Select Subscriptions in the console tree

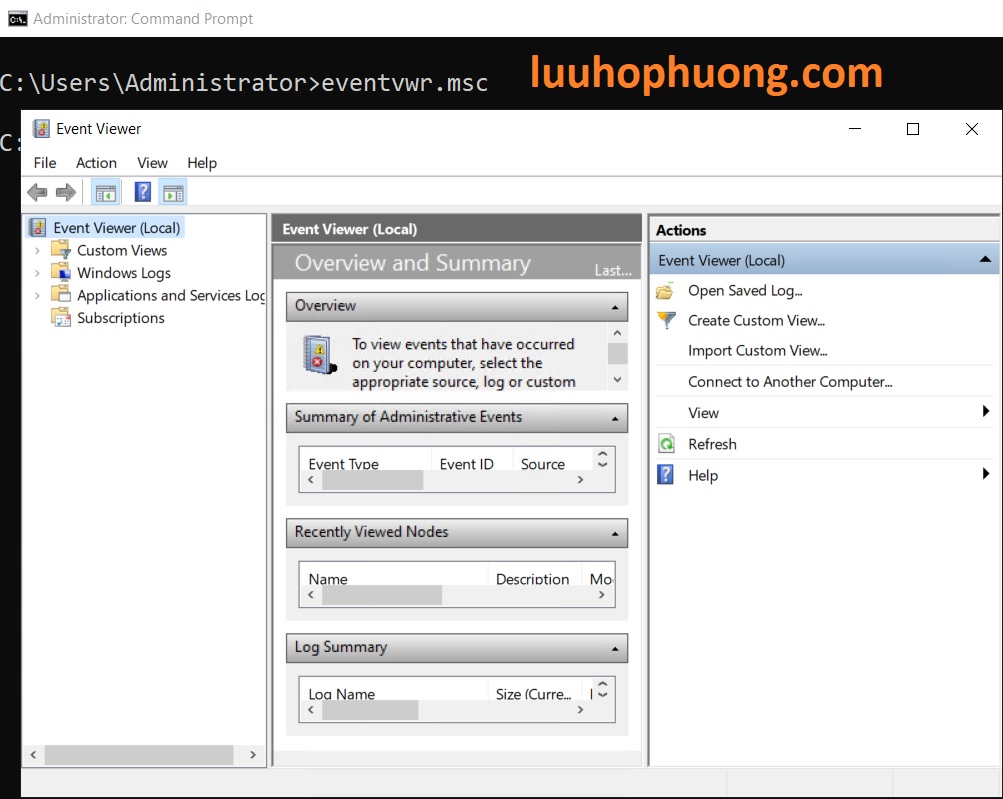click(x=120, y=318)
